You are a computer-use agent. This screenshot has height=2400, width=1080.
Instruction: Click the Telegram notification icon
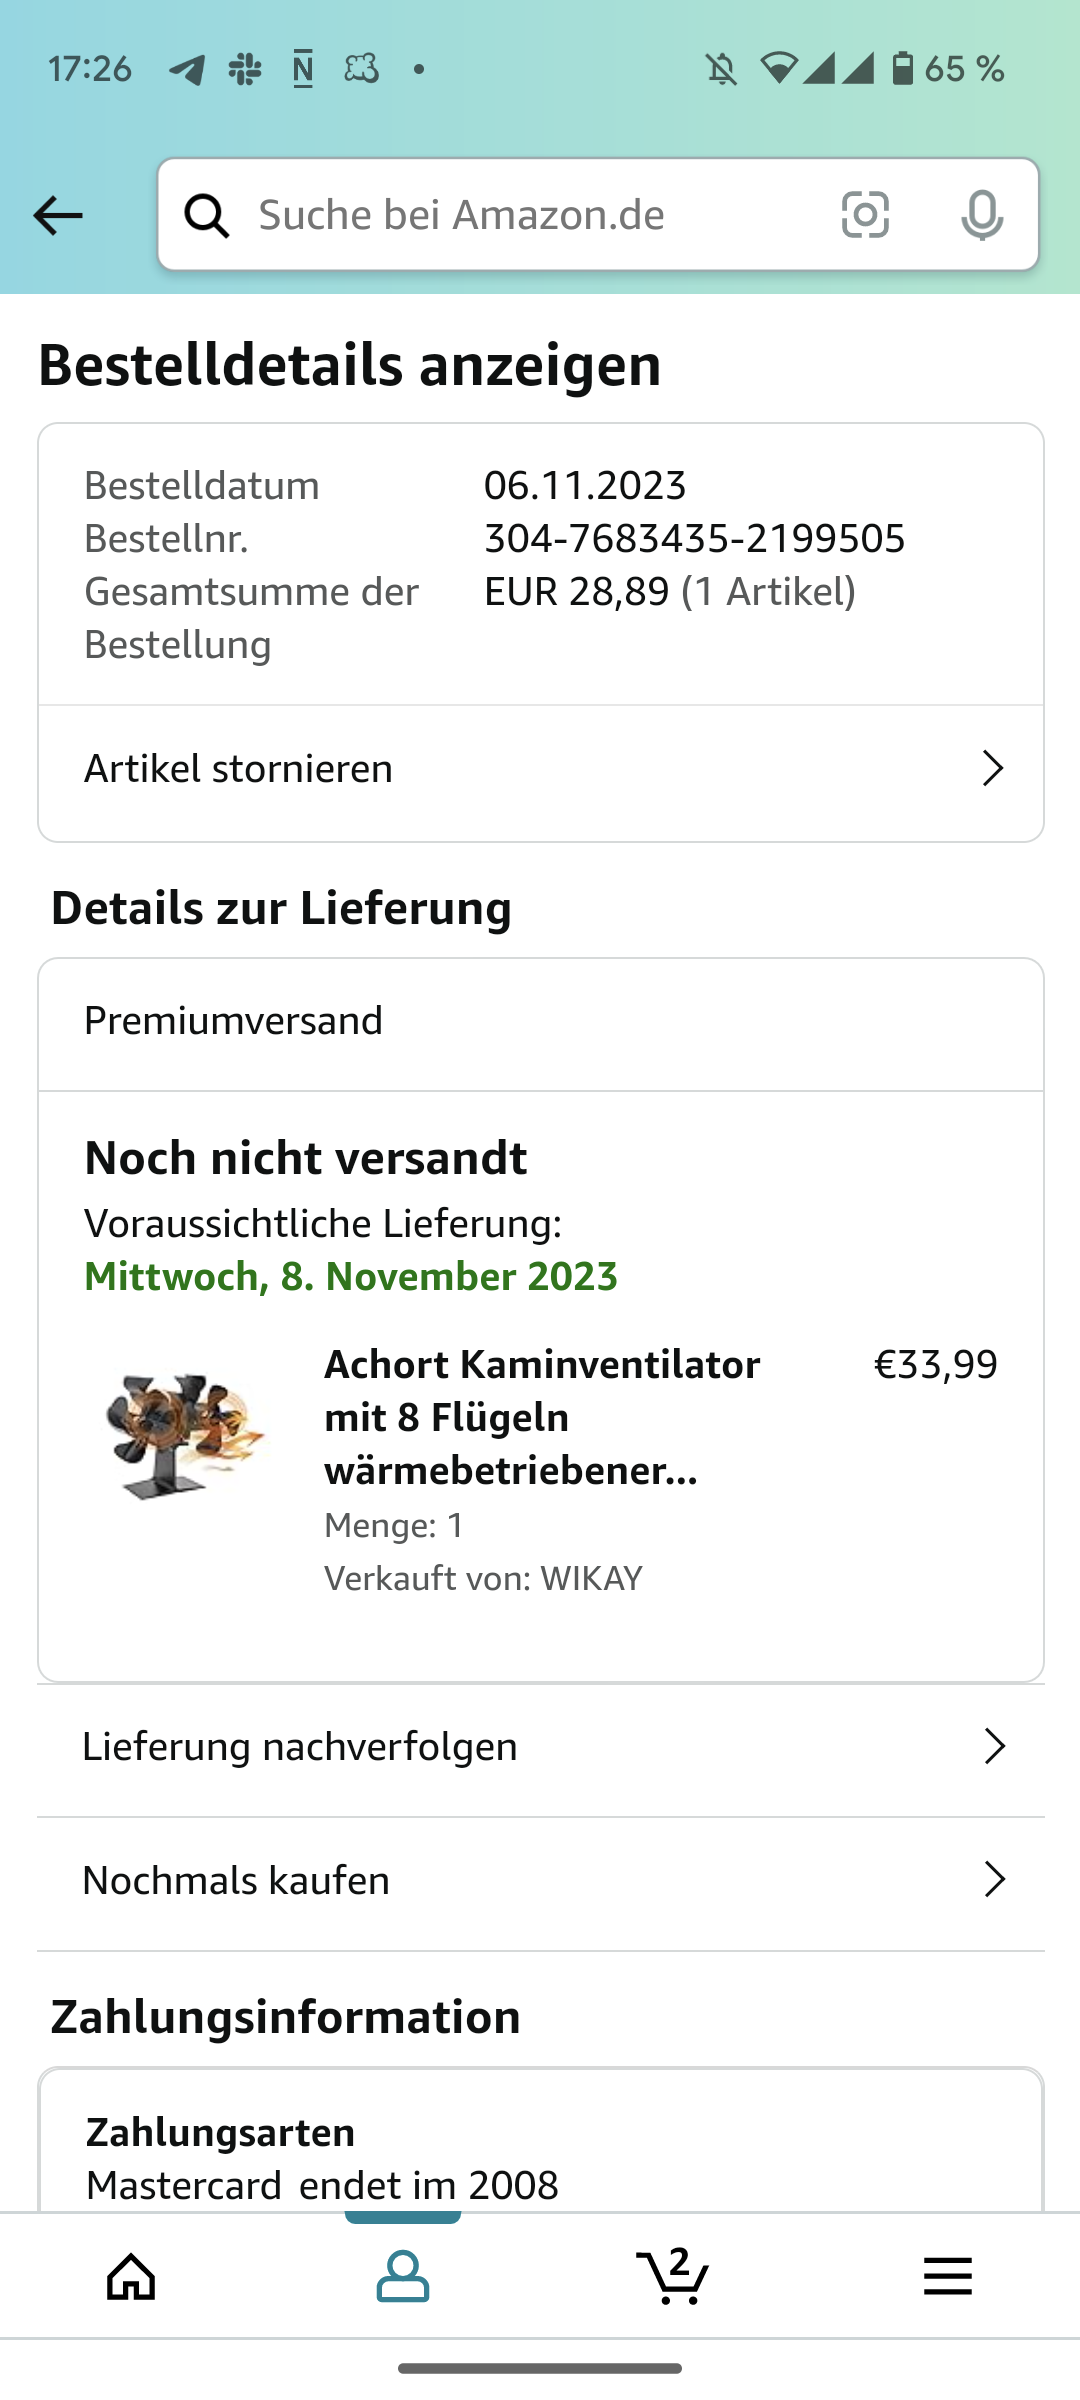(x=187, y=69)
